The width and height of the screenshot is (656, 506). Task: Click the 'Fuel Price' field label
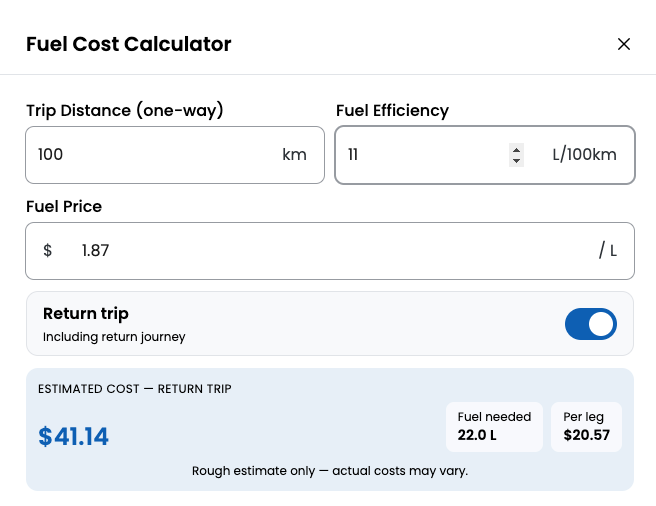coord(64,207)
